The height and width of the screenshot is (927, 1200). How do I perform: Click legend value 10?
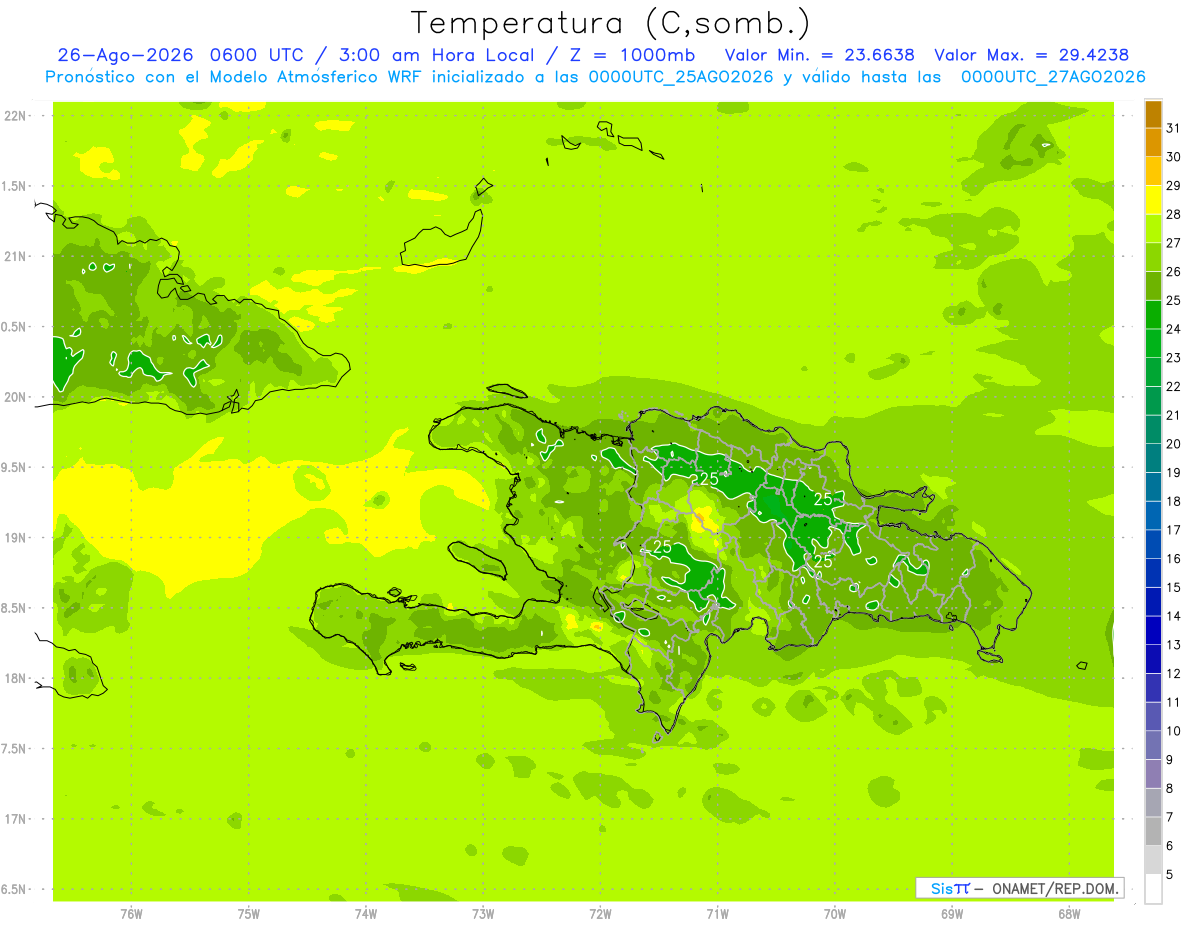[x=1174, y=731]
